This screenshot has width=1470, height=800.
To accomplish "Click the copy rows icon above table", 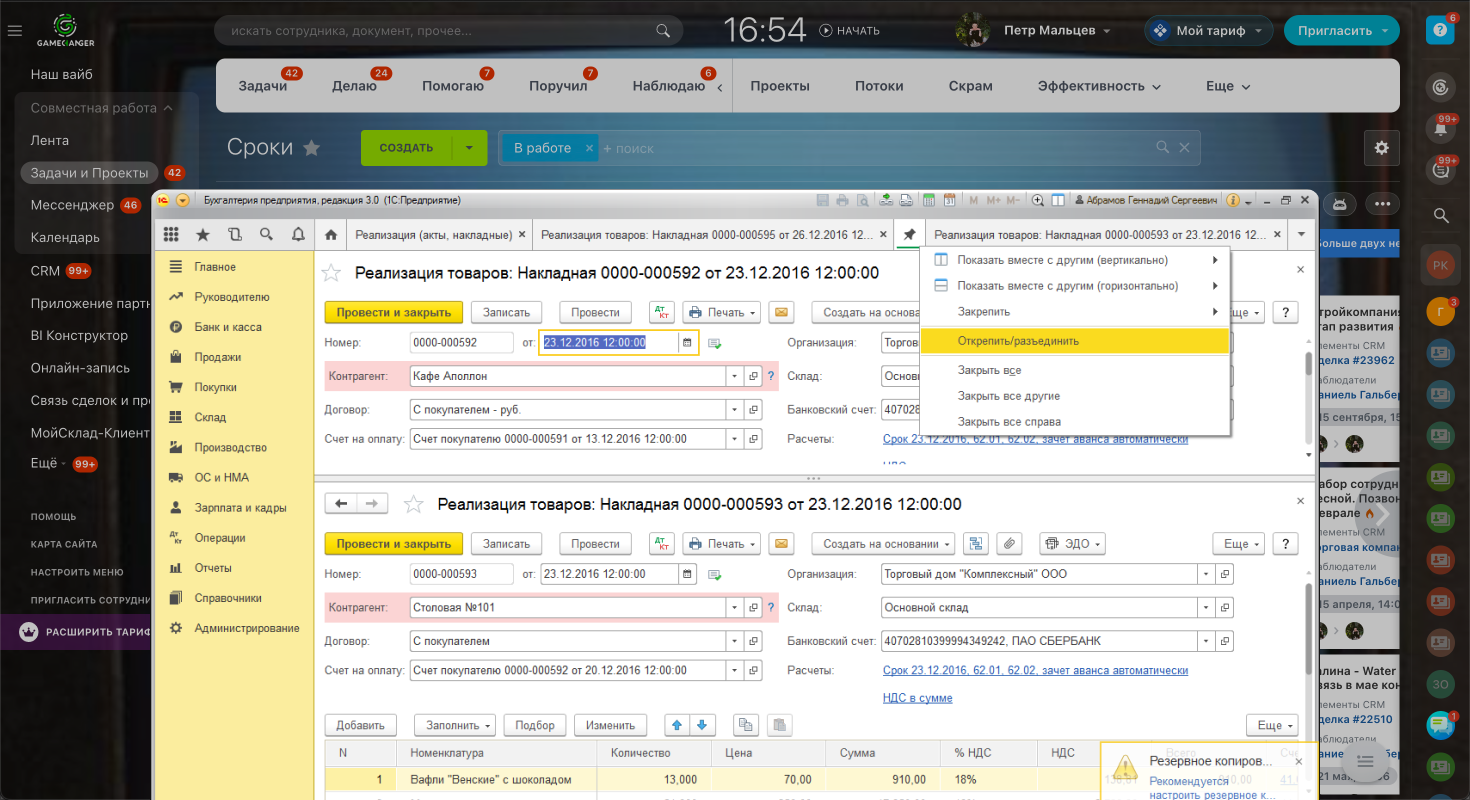I will tap(746, 725).
